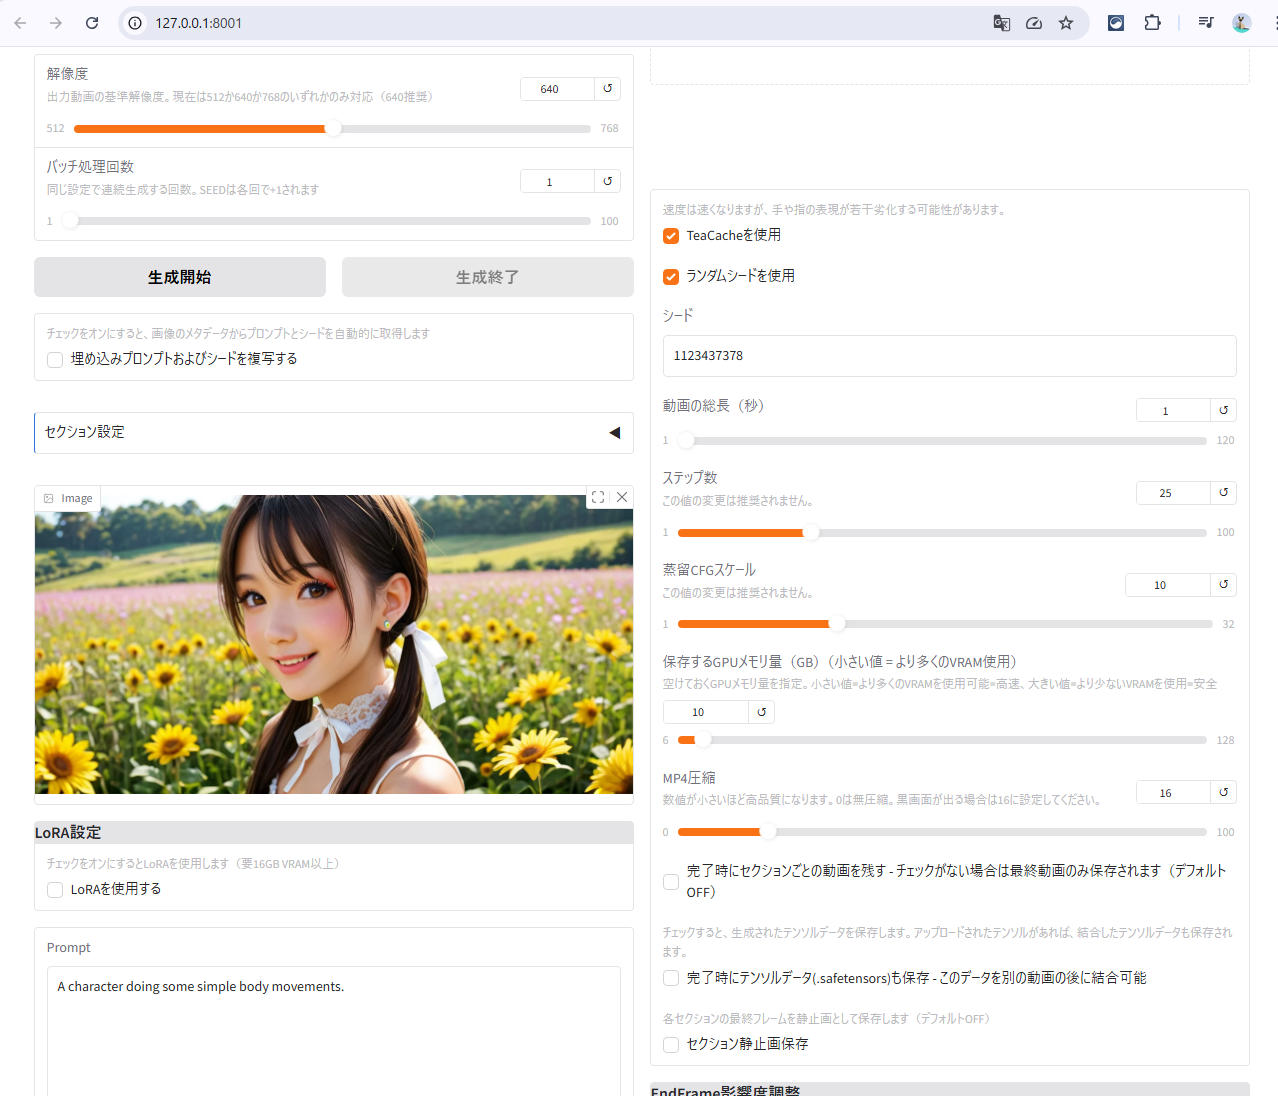The height and width of the screenshot is (1096, 1278).
Task: Reset the GPU memory preservation value
Action: point(761,712)
